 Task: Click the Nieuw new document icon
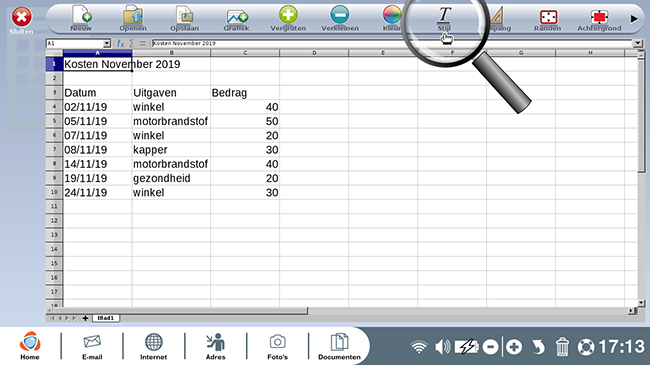(x=81, y=18)
